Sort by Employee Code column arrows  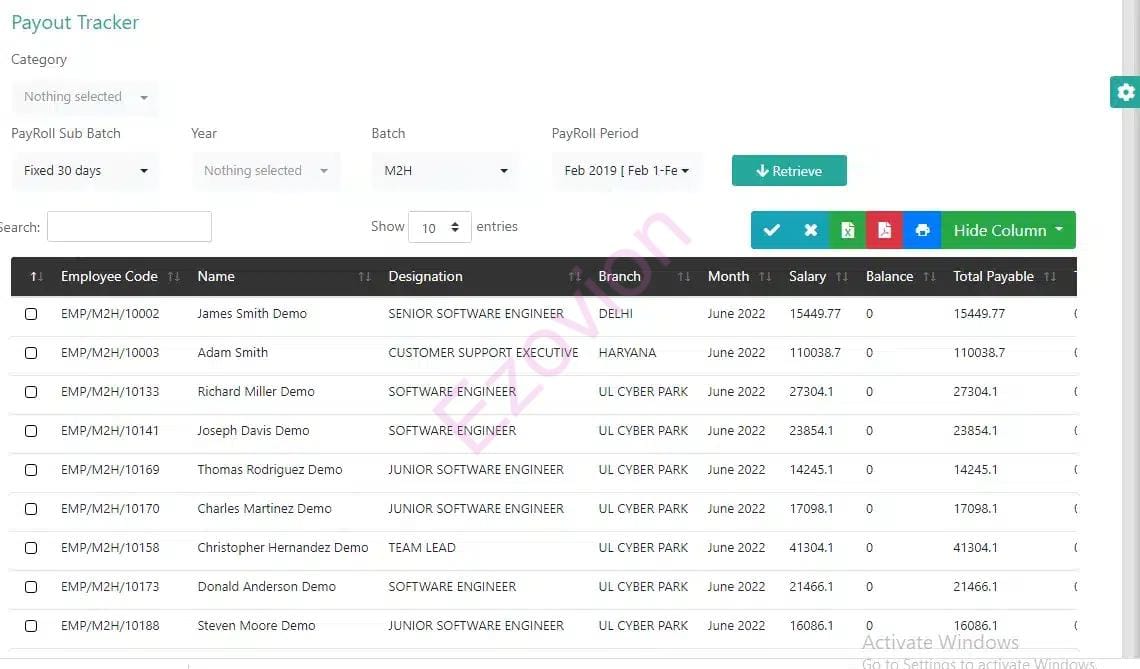(x=174, y=277)
